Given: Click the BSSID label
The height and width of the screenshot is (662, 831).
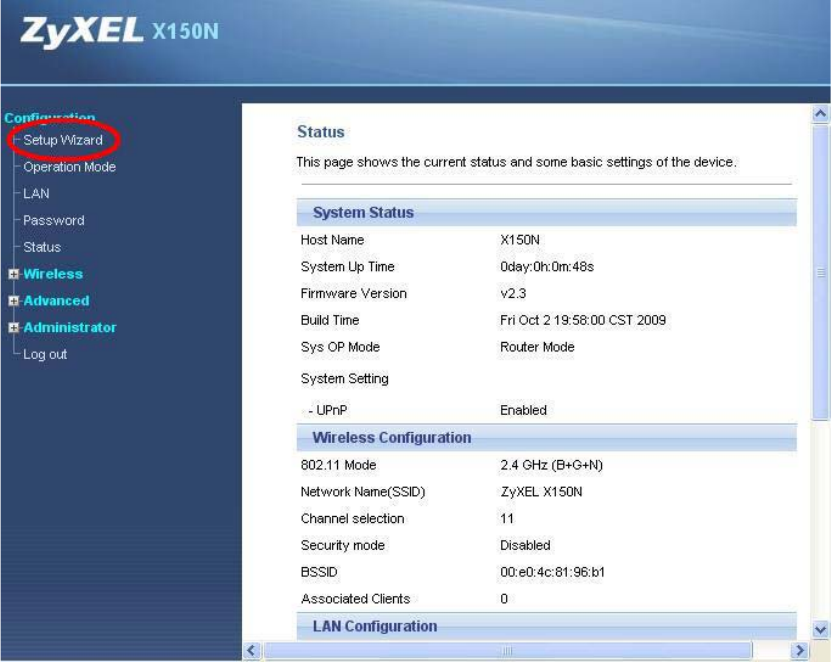Looking at the screenshot, I should (319, 572).
